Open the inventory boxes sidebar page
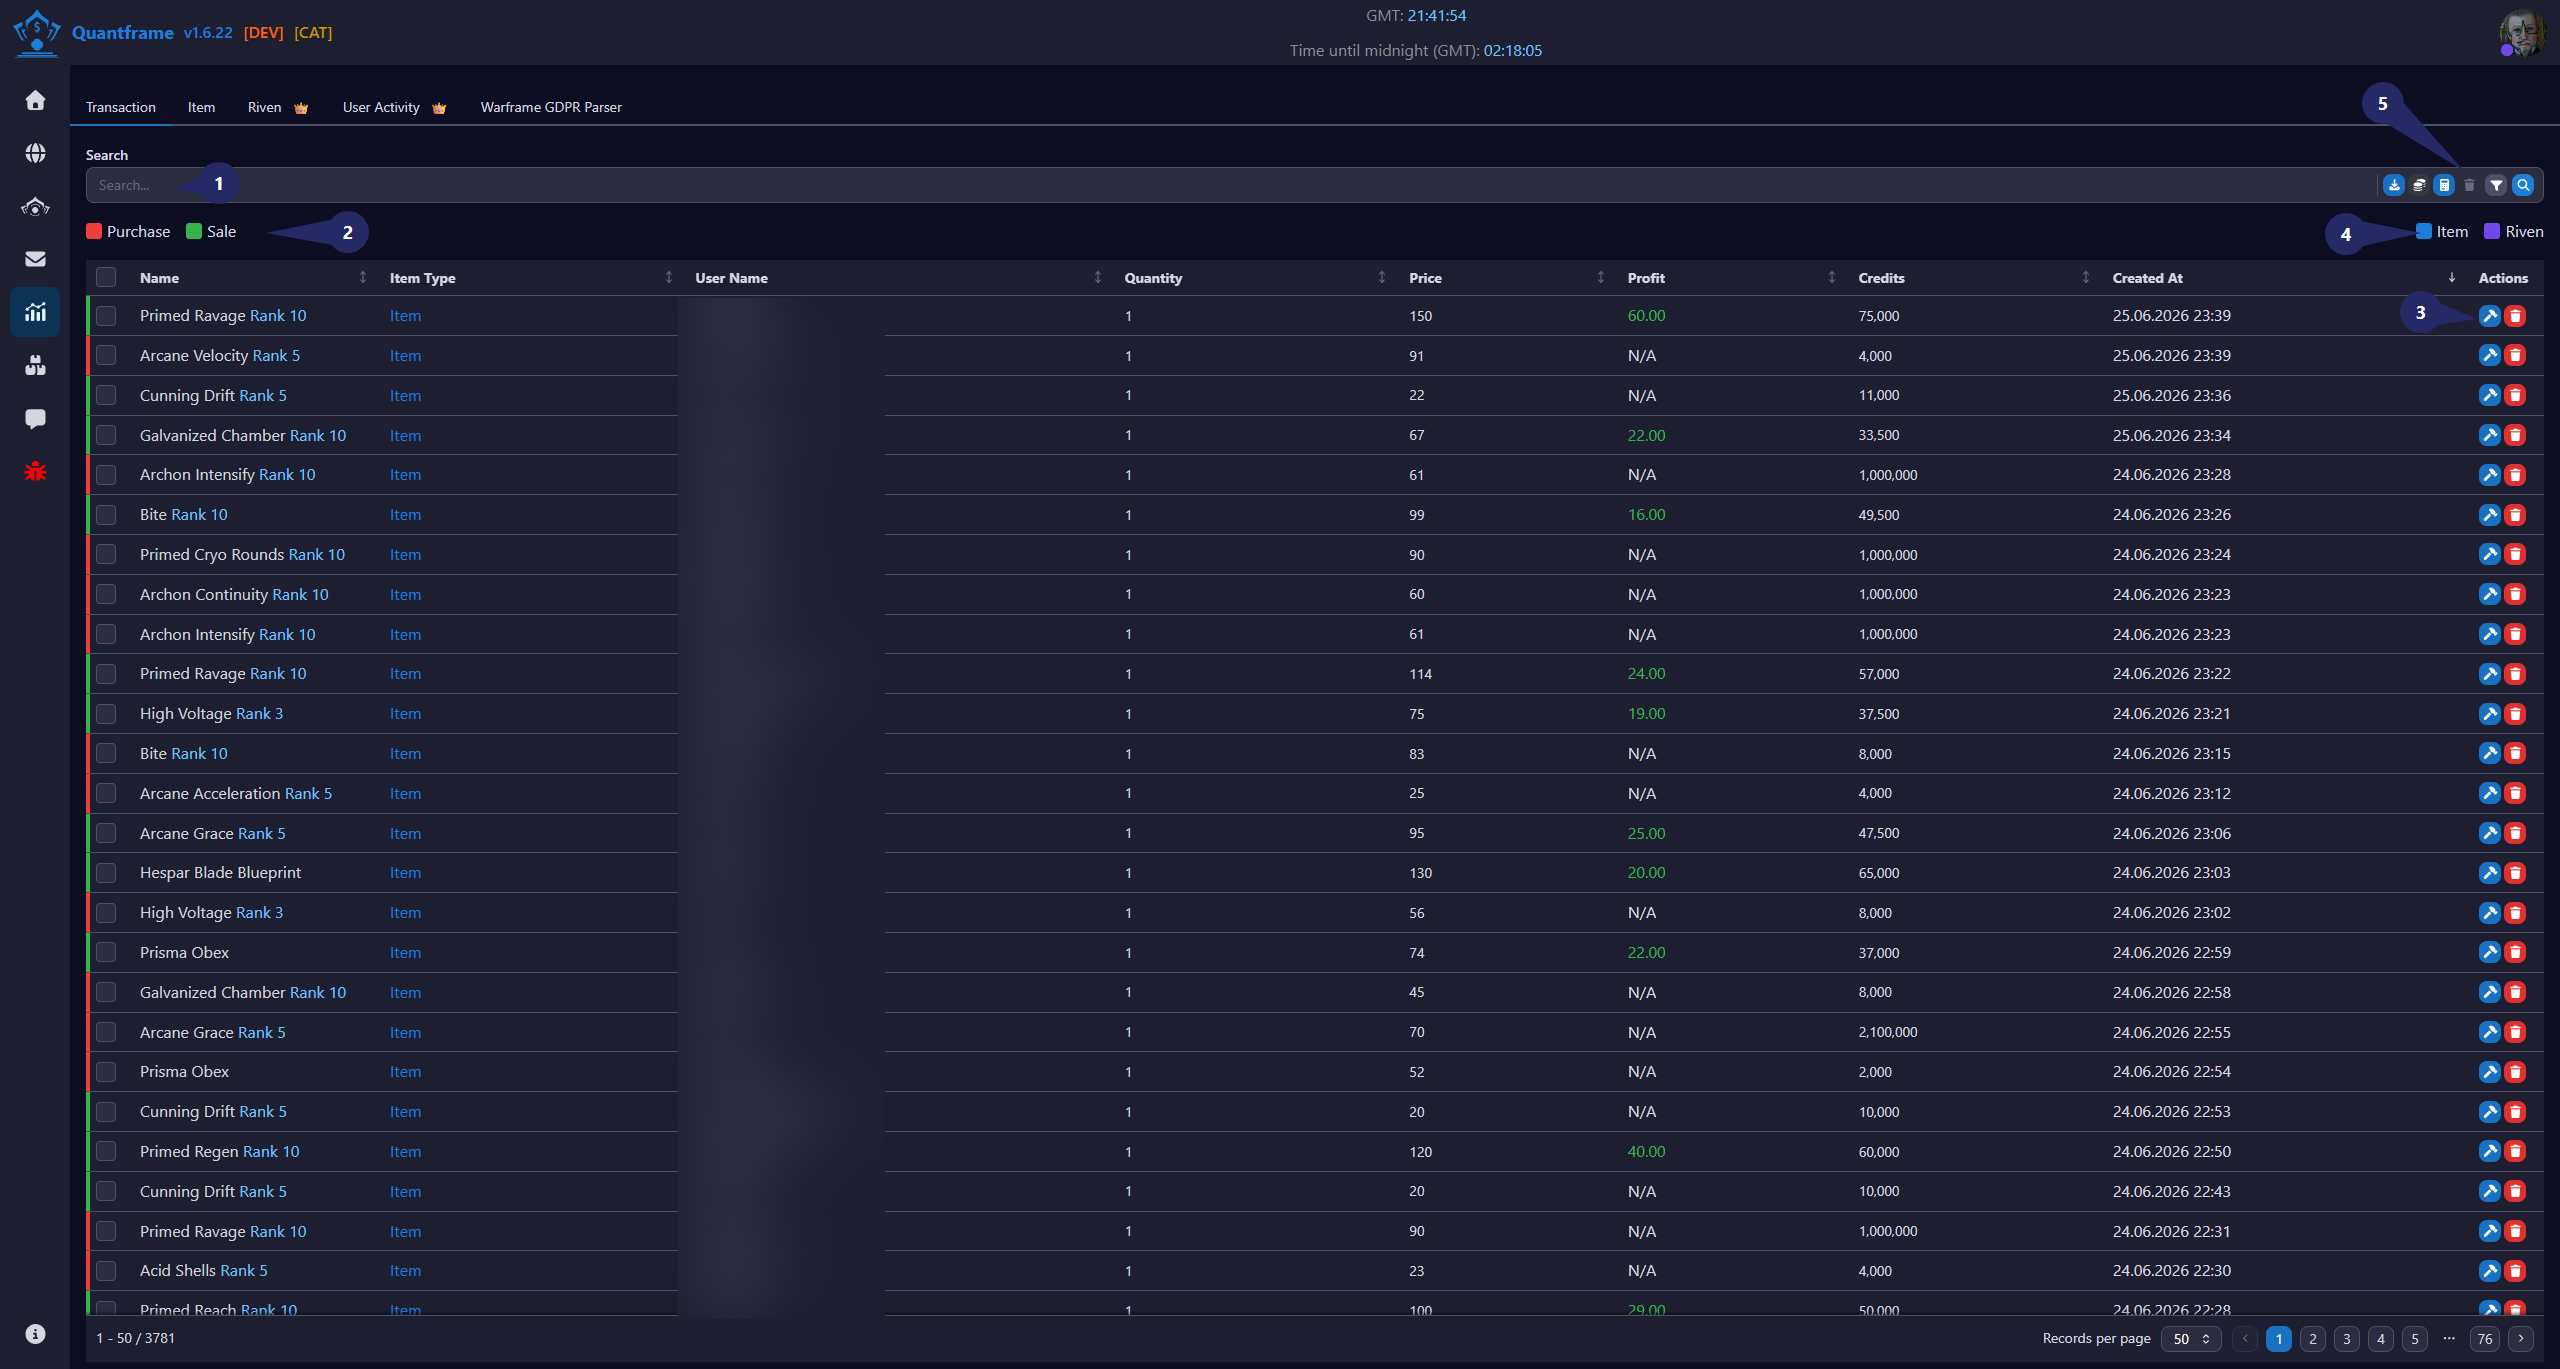2560x1369 pixels. 35,365
